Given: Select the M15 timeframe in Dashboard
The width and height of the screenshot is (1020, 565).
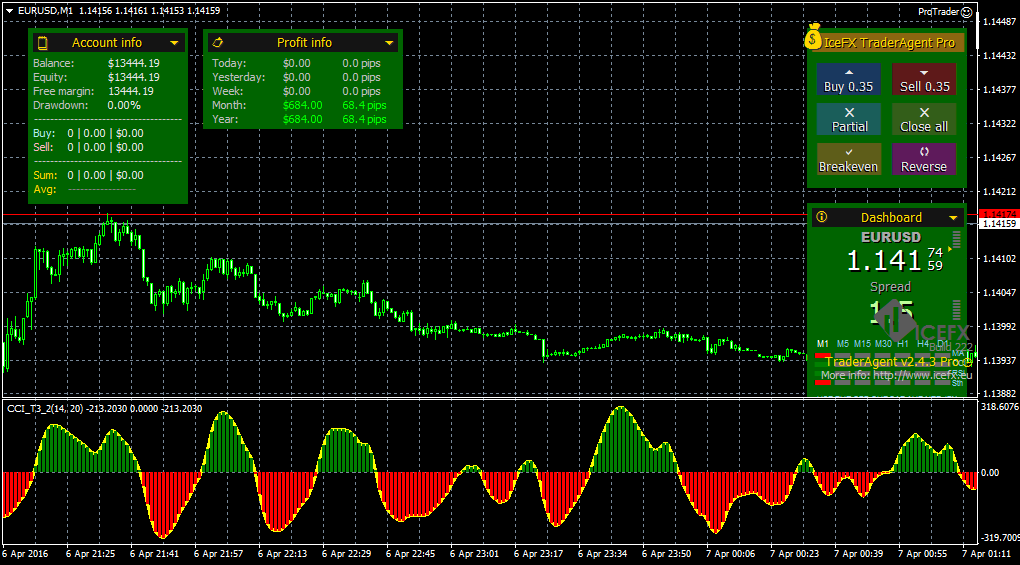Looking at the screenshot, I should point(862,343).
